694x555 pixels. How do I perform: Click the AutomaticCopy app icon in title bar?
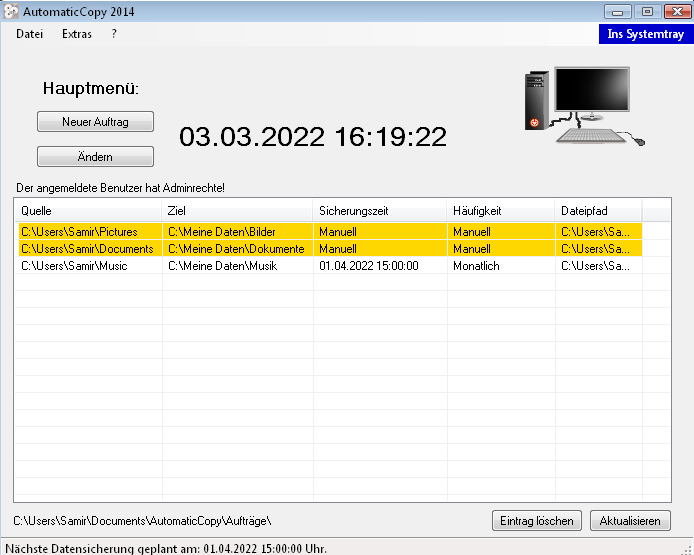[x=11, y=12]
